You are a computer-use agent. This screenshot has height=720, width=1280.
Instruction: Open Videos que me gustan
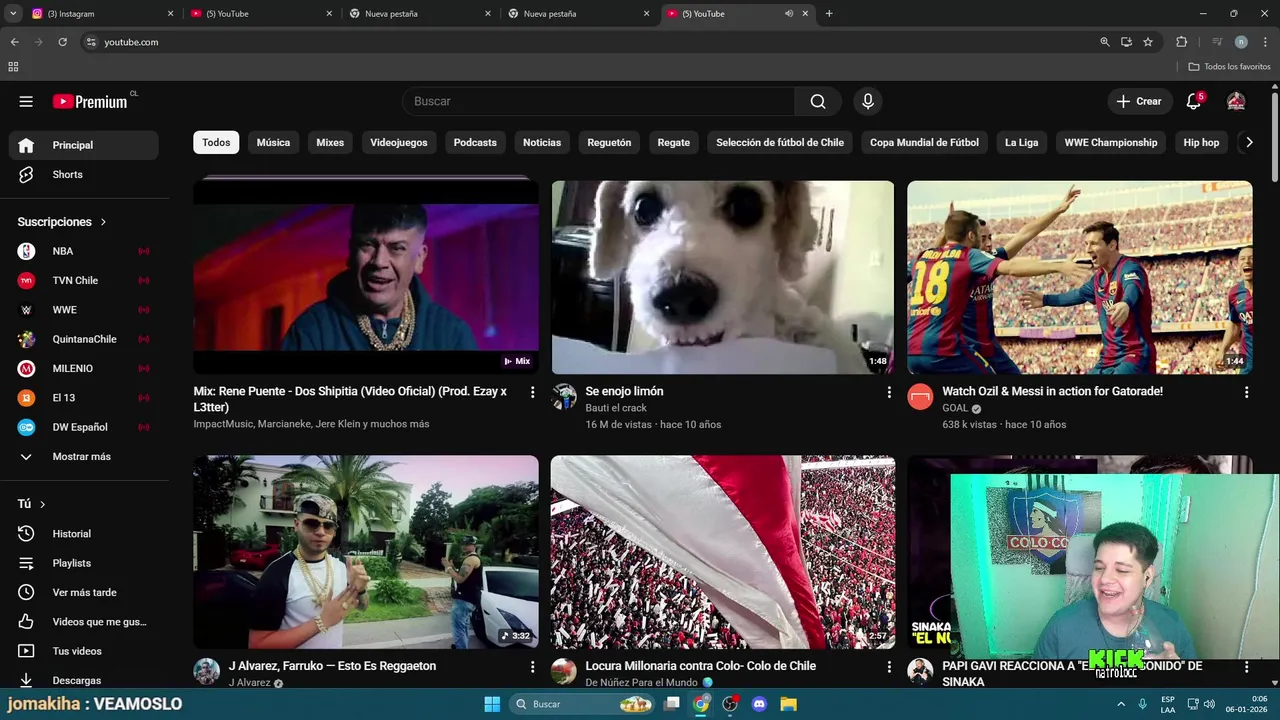pyautogui.click(x=84, y=622)
